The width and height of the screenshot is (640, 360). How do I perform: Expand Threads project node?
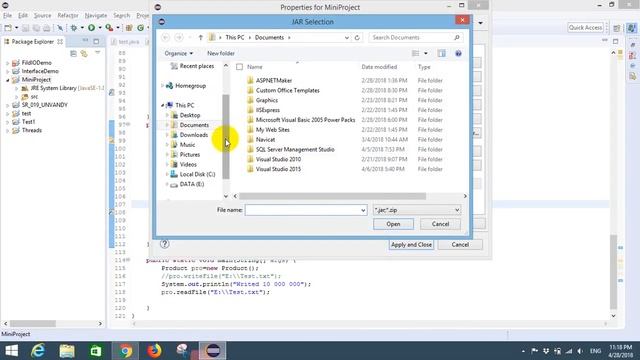(7, 131)
